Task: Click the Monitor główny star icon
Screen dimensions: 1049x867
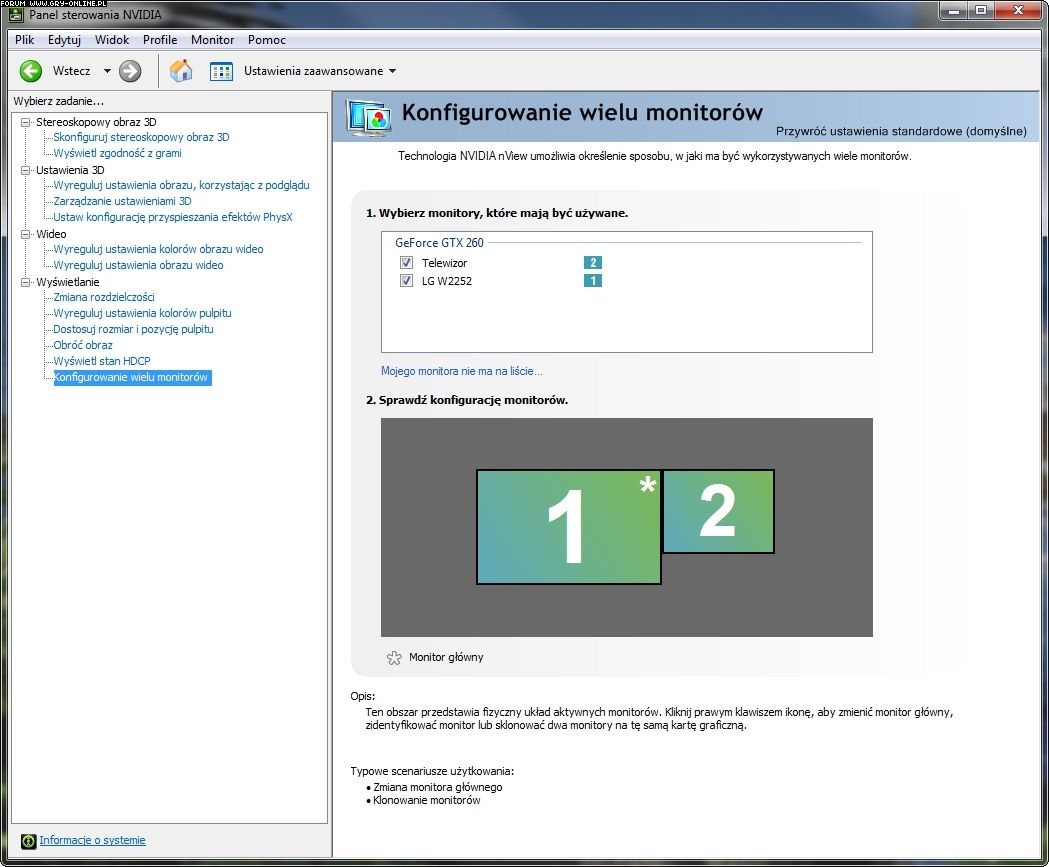Action: pyautogui.click(x=394, y=658)
